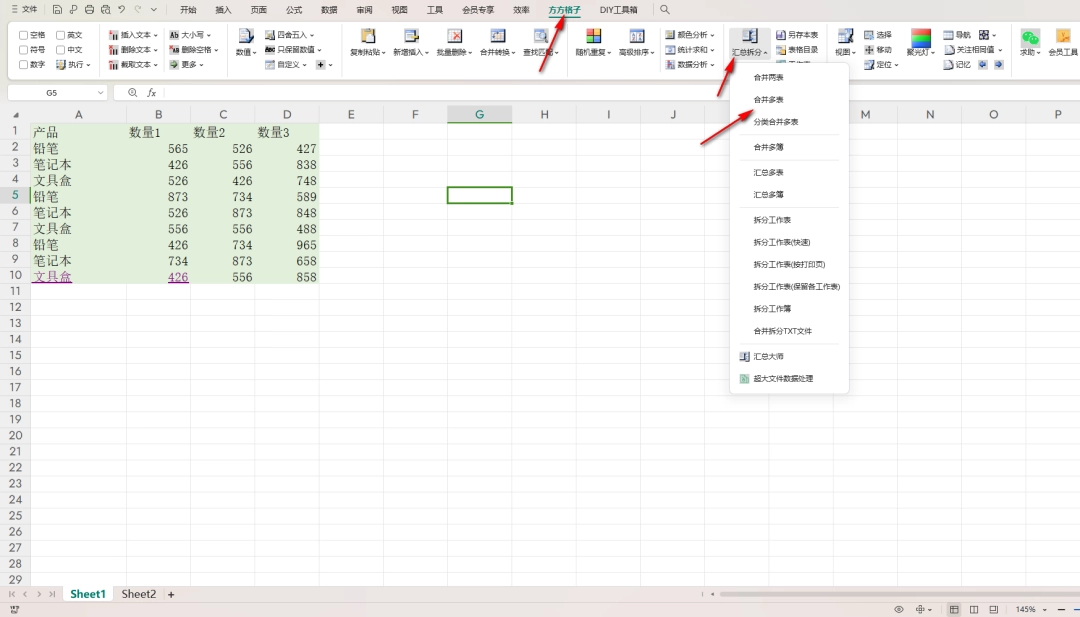Expand the 插入文本 dropdown
The image size is (1080, 617).
[x=134, y=33]
